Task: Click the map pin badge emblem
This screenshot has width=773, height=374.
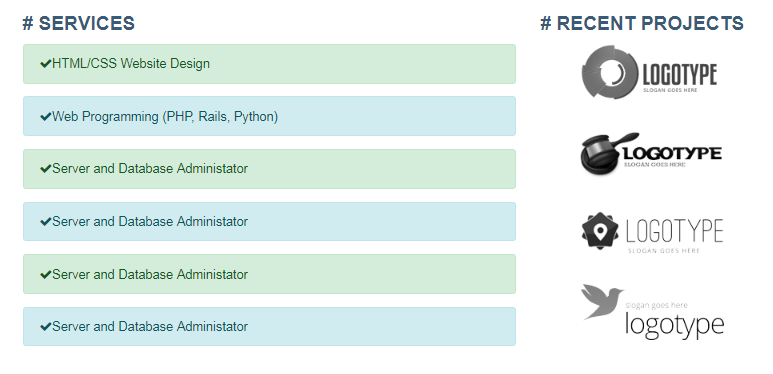Action: [x=599, y=231]
